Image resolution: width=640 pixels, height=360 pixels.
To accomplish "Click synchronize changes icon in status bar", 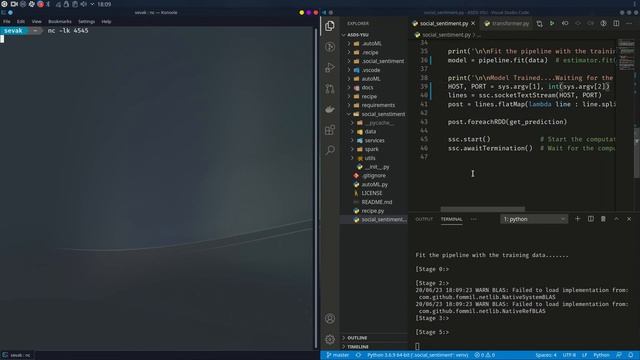I will pos(358,355).
